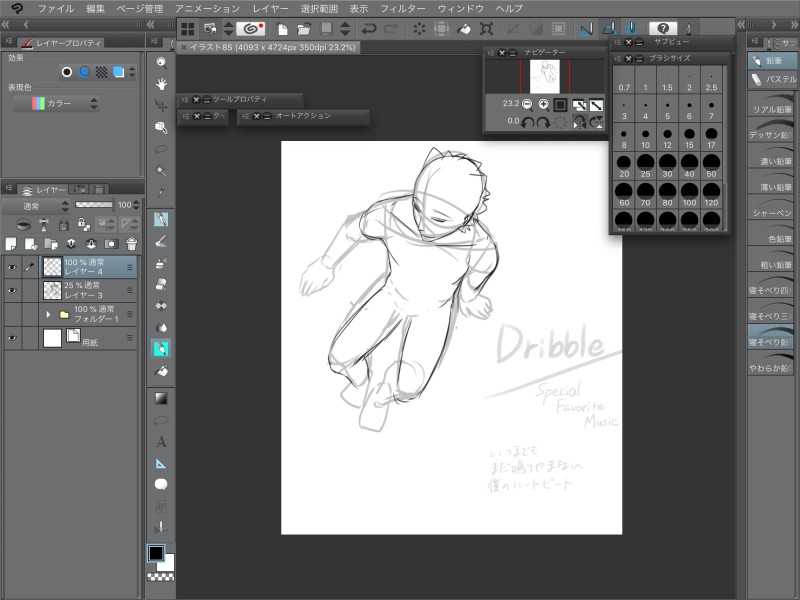Select the hand move tool
The height and width of the screenshot is (600, 800).
pos(161,84)
